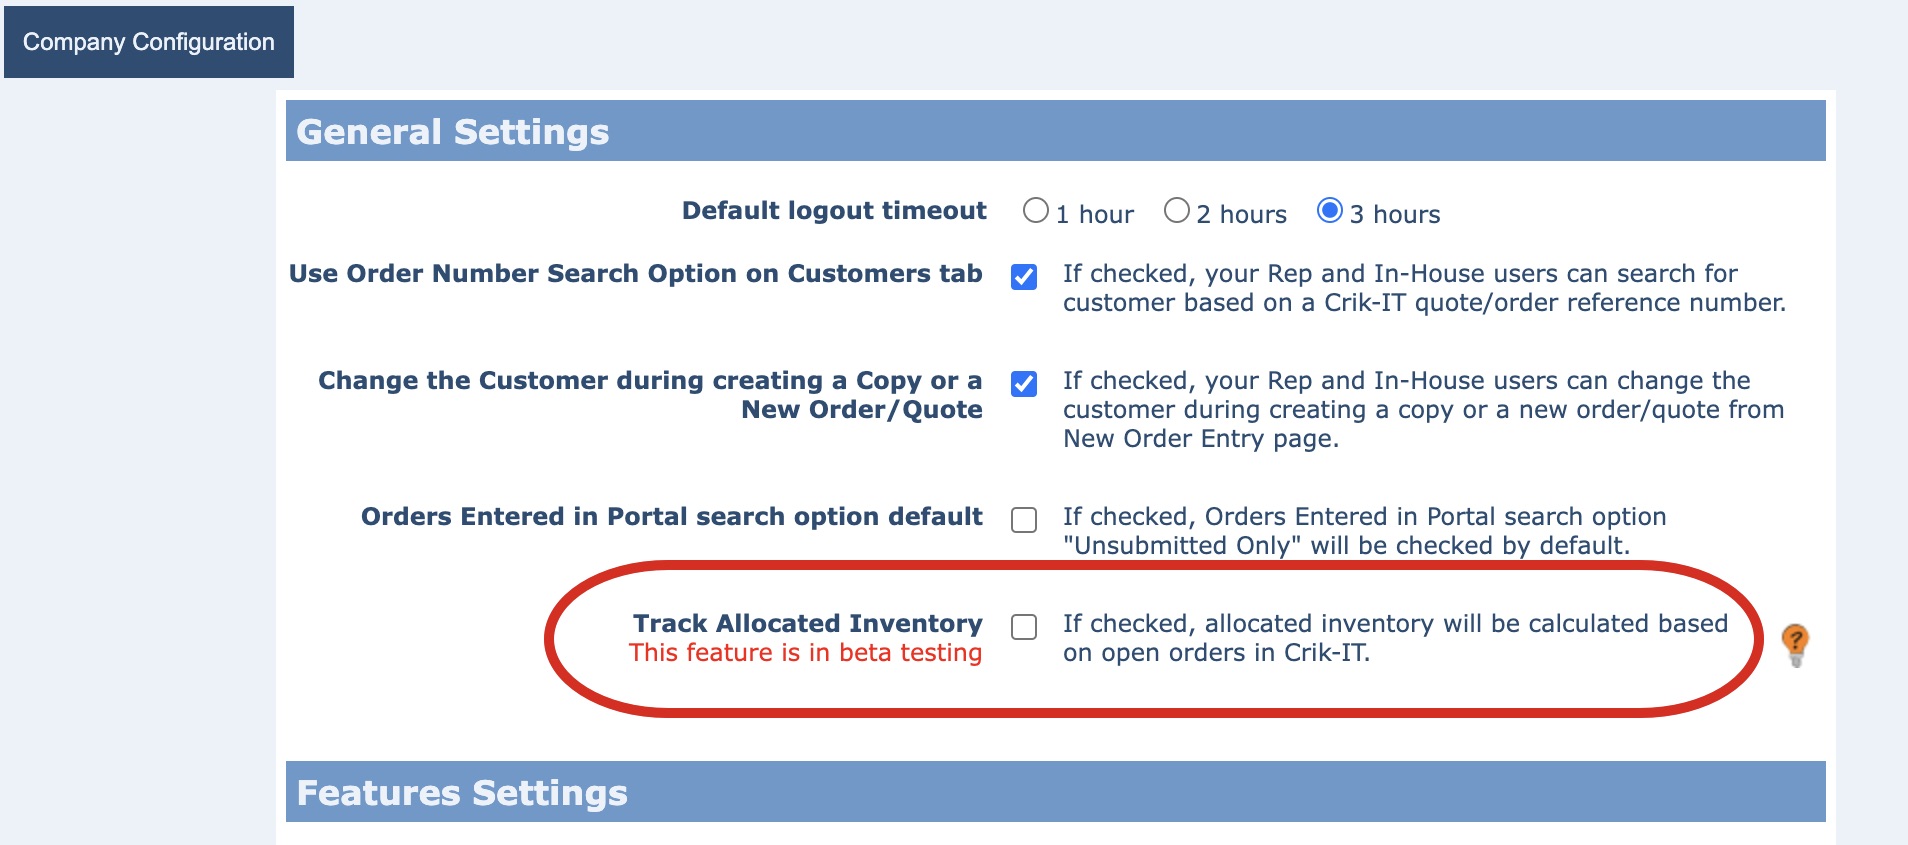
Task: Click the red beta testing notice
Action: 805,653
